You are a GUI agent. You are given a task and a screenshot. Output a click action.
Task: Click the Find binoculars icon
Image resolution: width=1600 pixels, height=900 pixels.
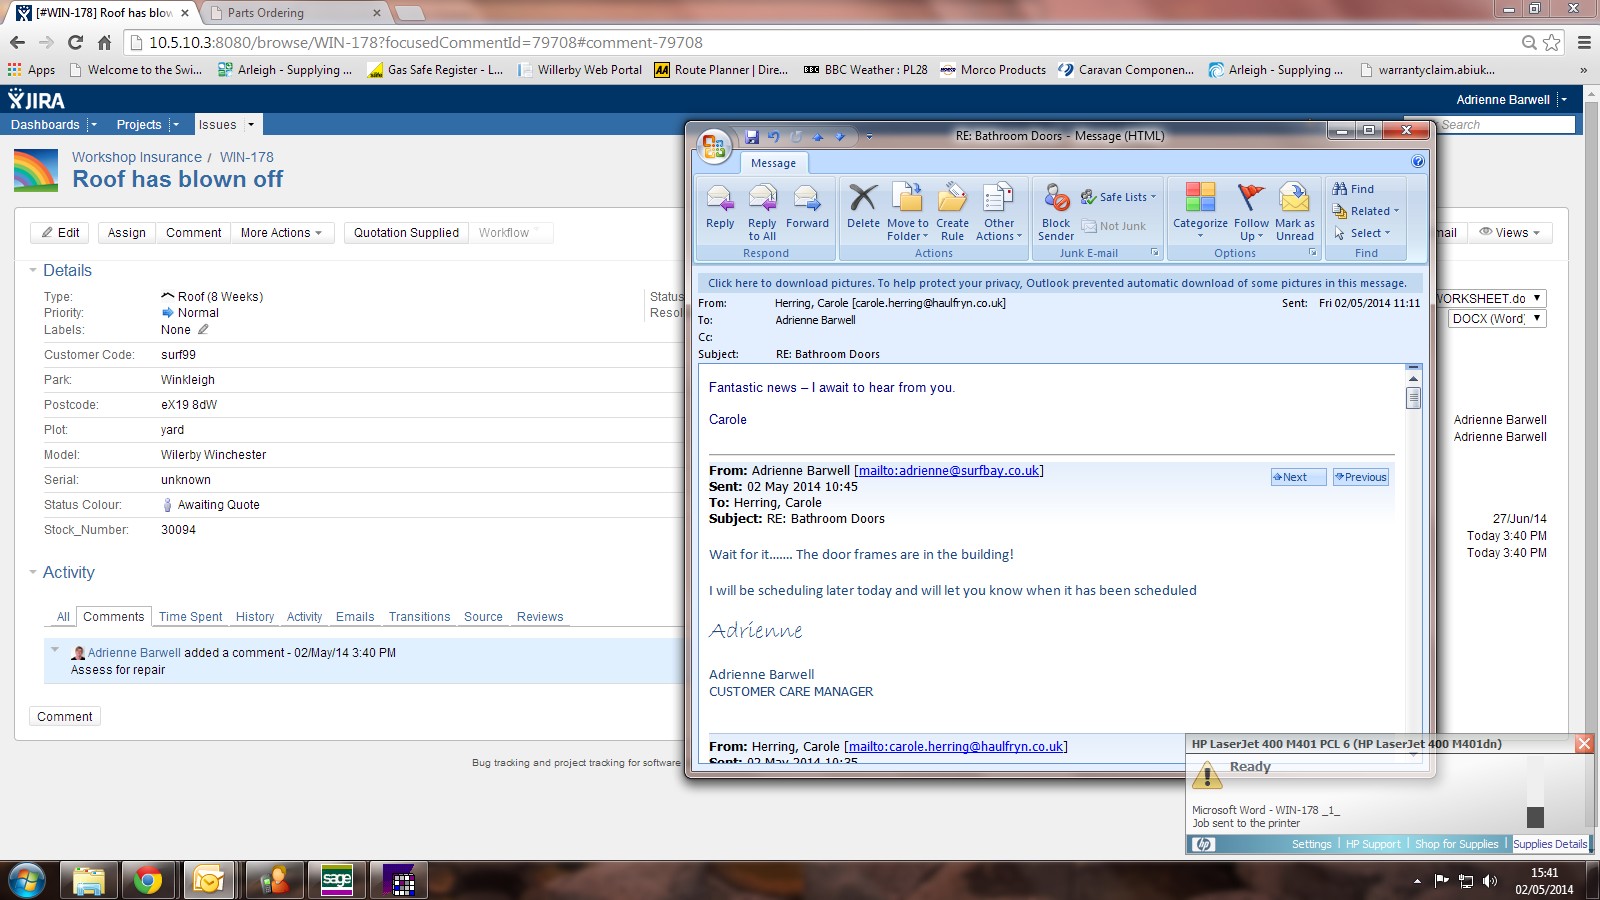pos(1340,189)
